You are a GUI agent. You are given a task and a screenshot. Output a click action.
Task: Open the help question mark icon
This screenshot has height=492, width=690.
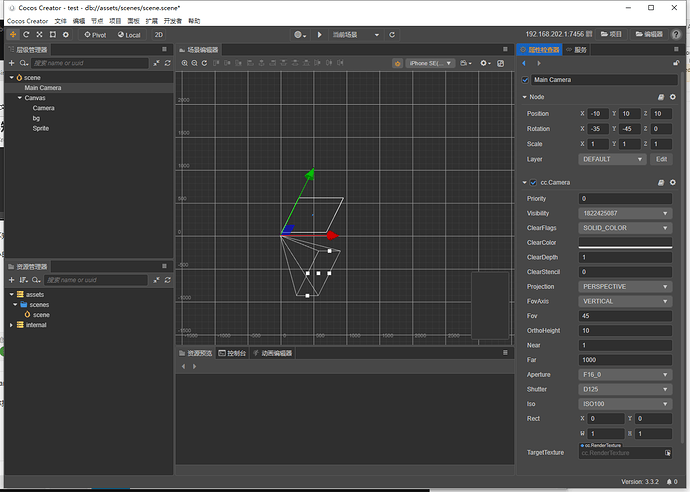[676, 34]
